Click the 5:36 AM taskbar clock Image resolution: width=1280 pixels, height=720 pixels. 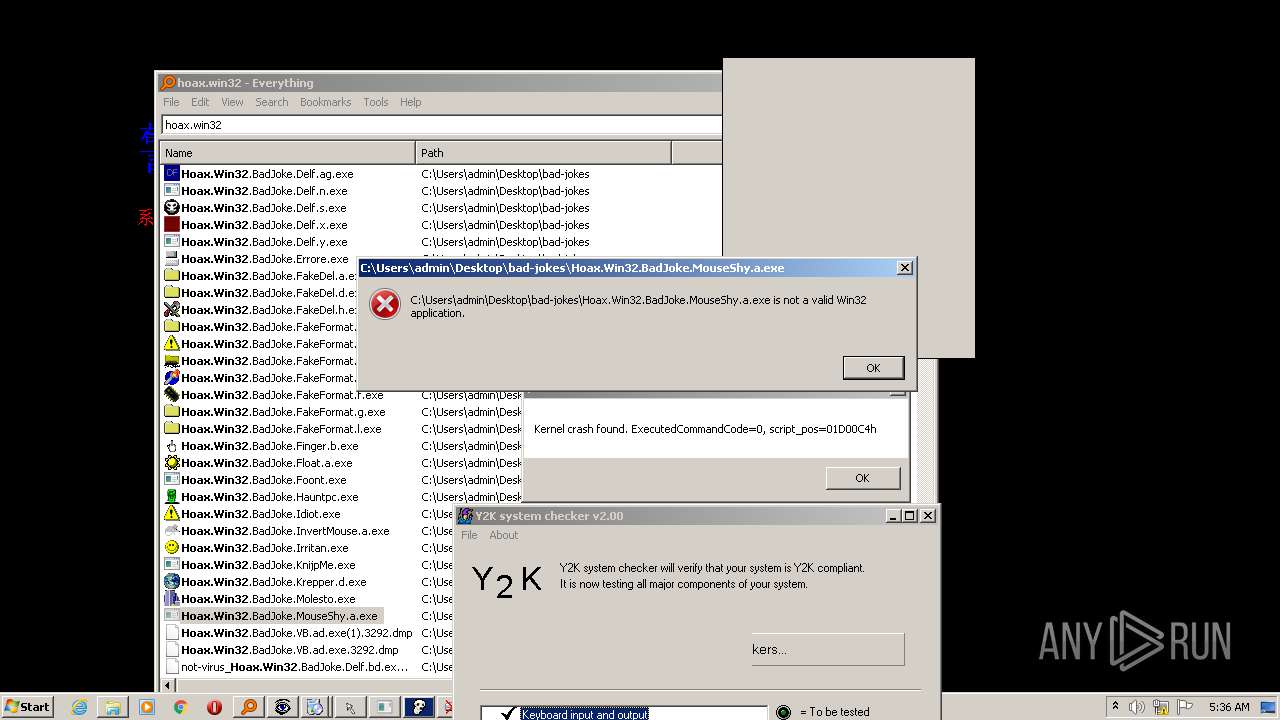[1229, 707]
